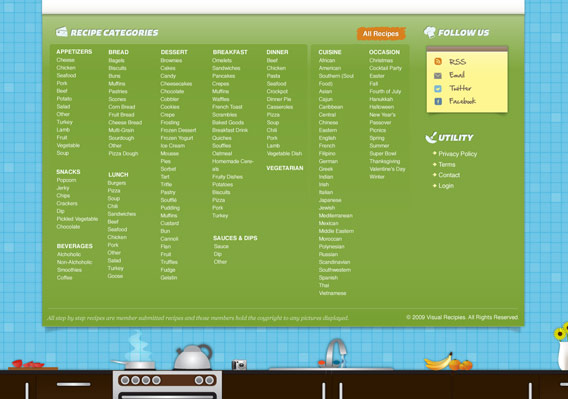568x399 pixels.
Task: Open Bagels under Bread
Action: pos(116,61)
